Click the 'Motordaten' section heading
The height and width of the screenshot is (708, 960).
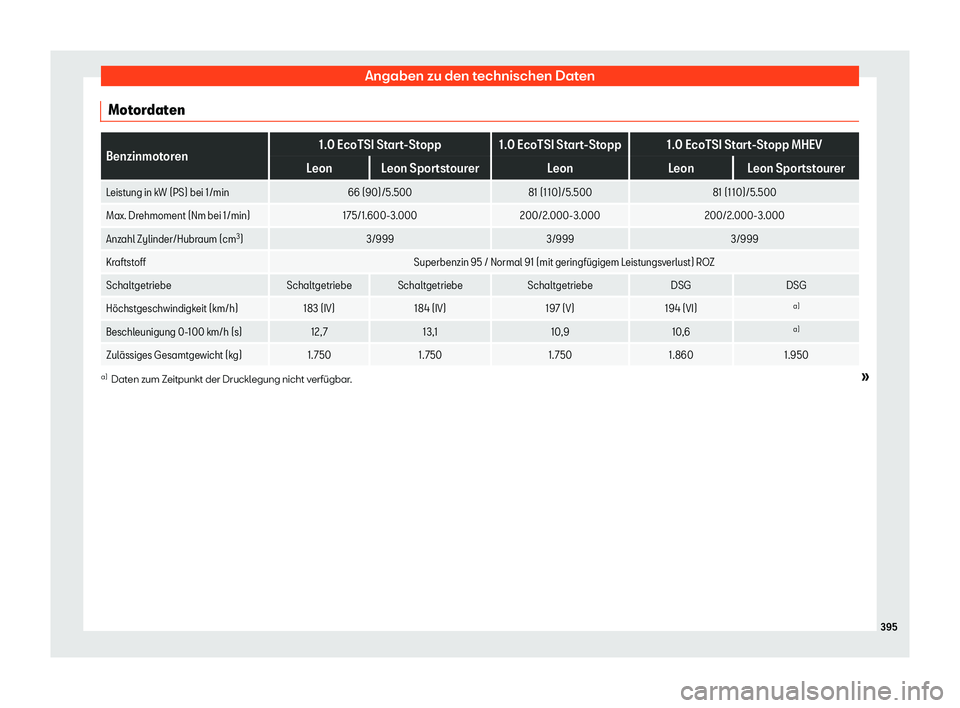coord(146,110)
